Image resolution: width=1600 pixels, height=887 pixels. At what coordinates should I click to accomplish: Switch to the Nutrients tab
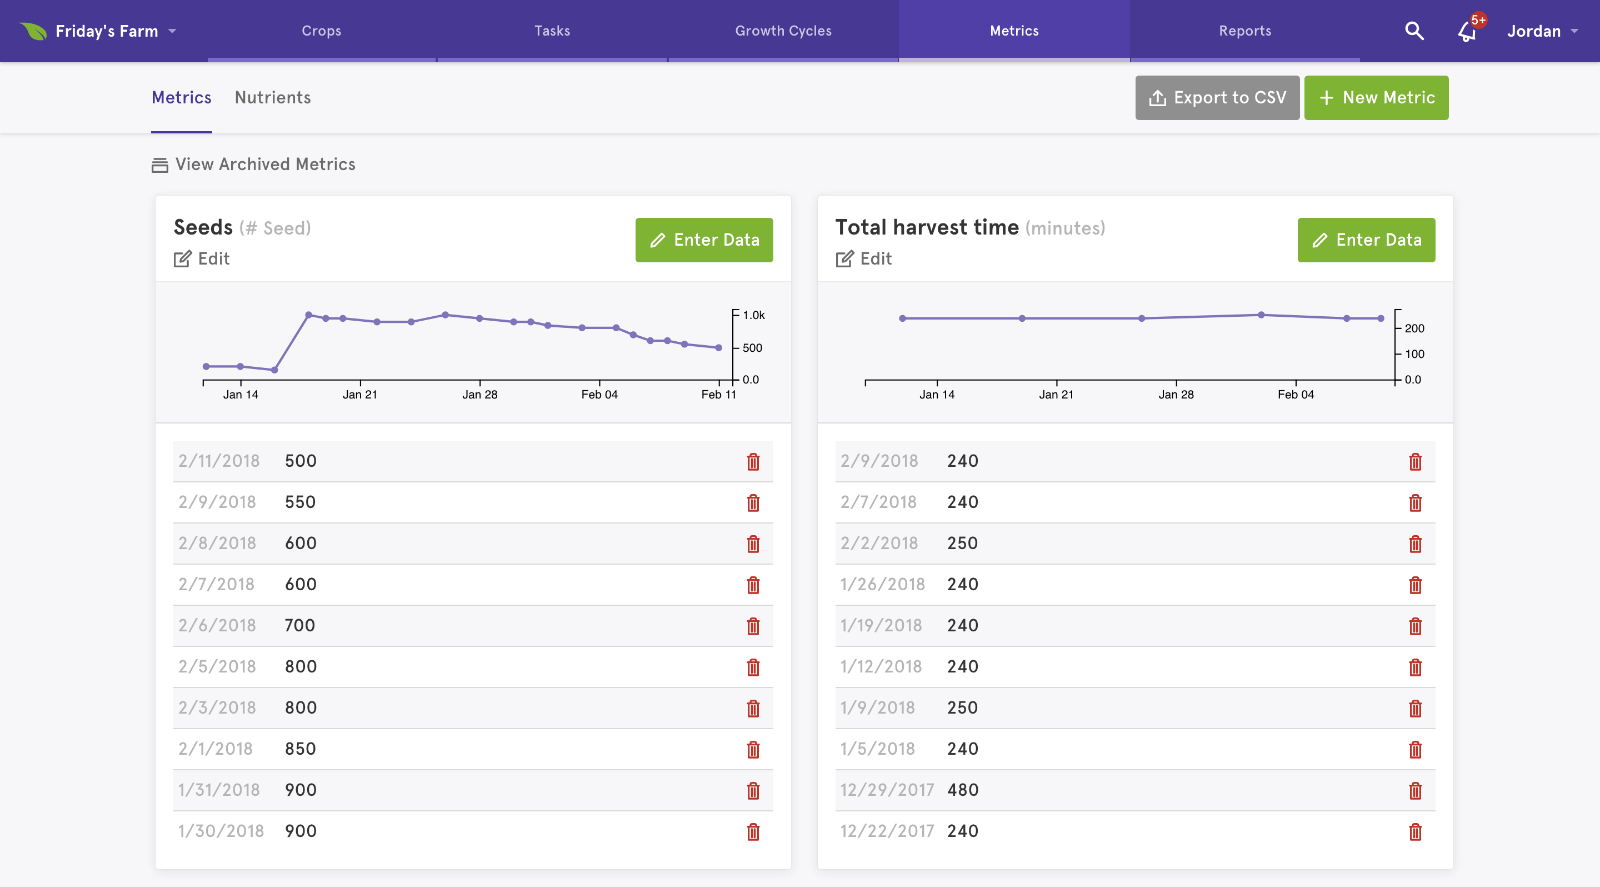pos(272,98)
